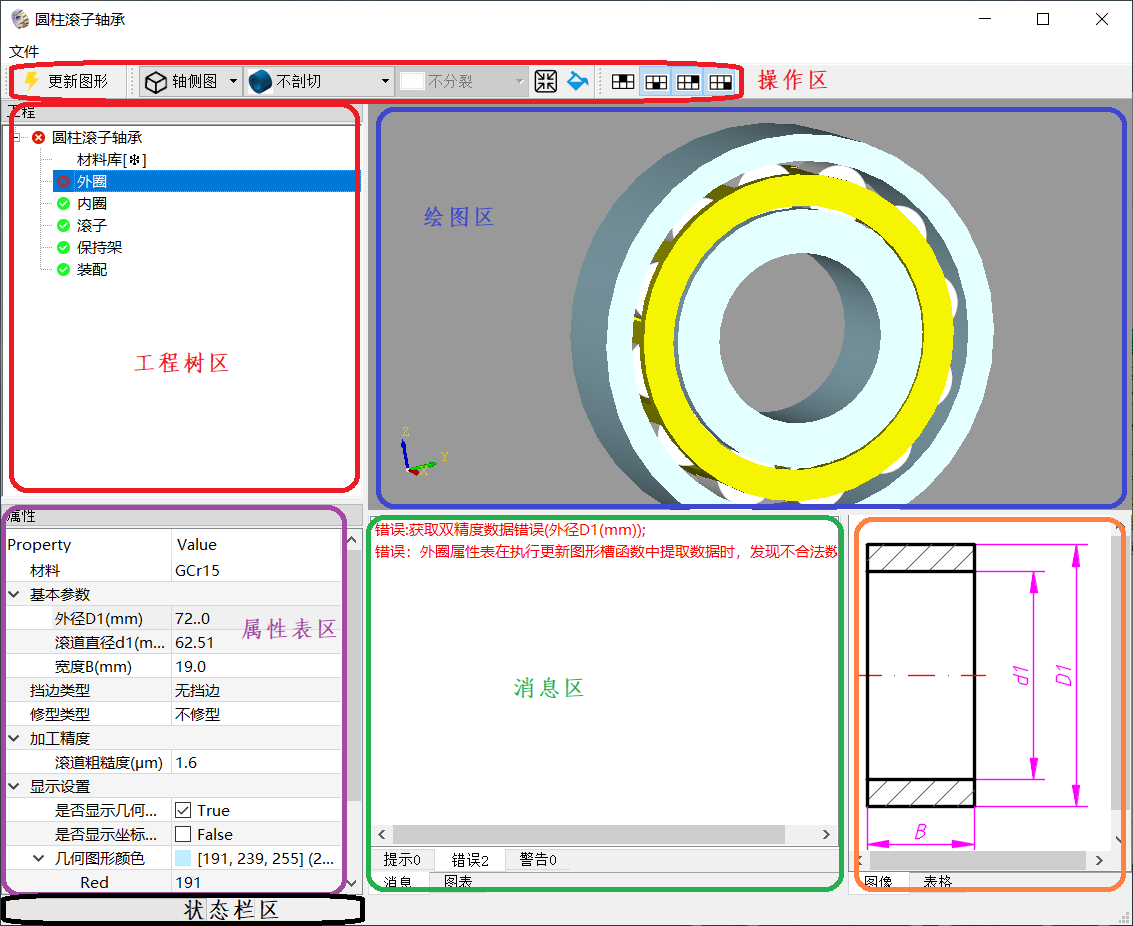Uncheck the 是否显示几何 True checkbox
The height and width of the screenshot is (926, 1133).
[x=183, y=811]
